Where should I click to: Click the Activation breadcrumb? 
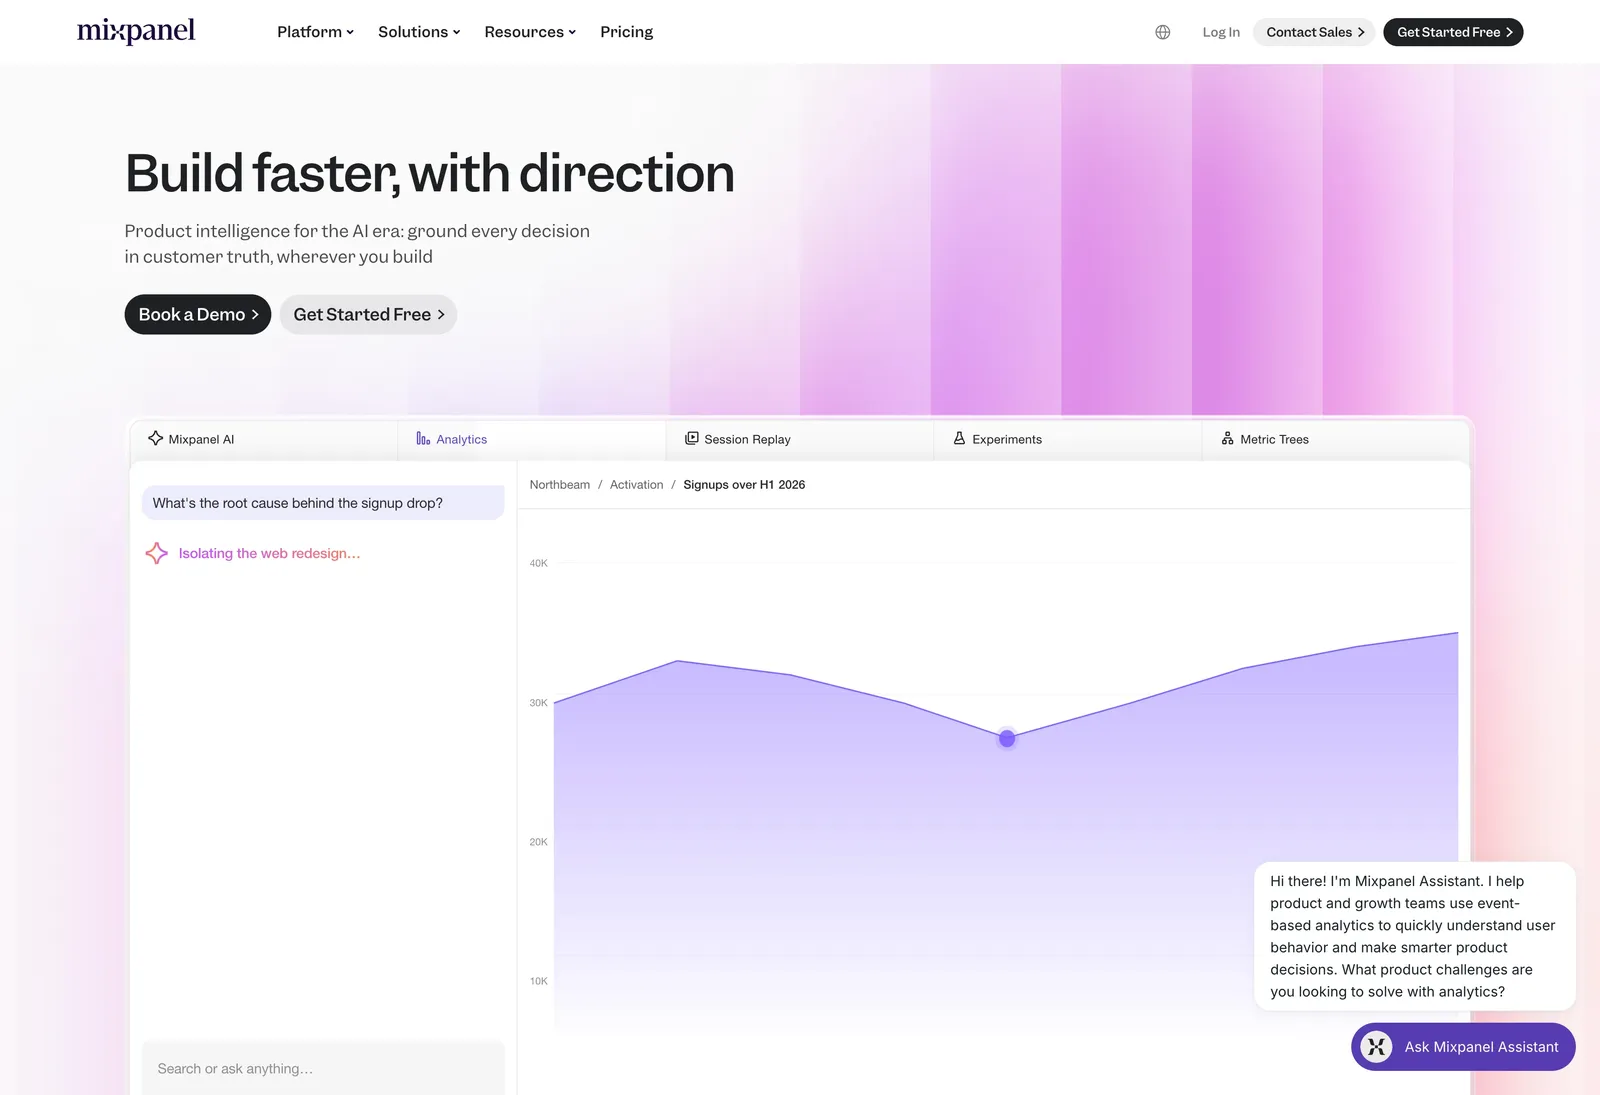point(636,485)
